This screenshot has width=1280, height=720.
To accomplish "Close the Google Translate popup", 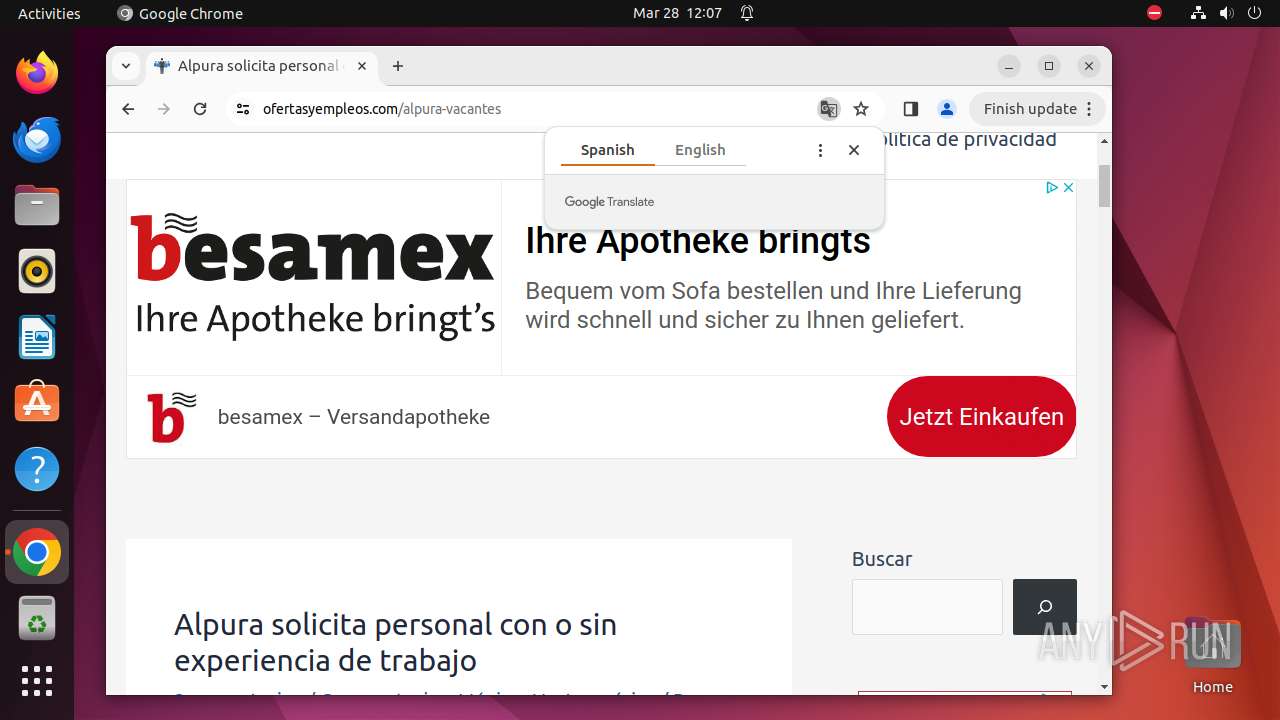I will coord(854,150).
